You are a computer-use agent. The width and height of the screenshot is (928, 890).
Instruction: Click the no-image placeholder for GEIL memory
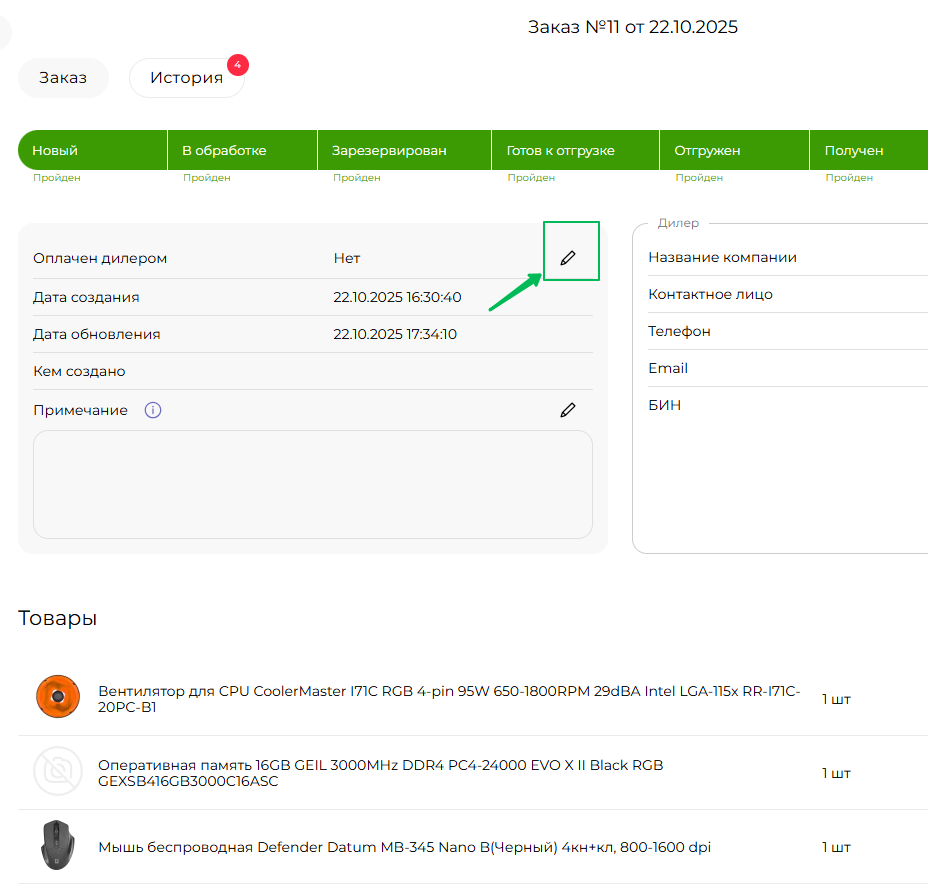57,773
